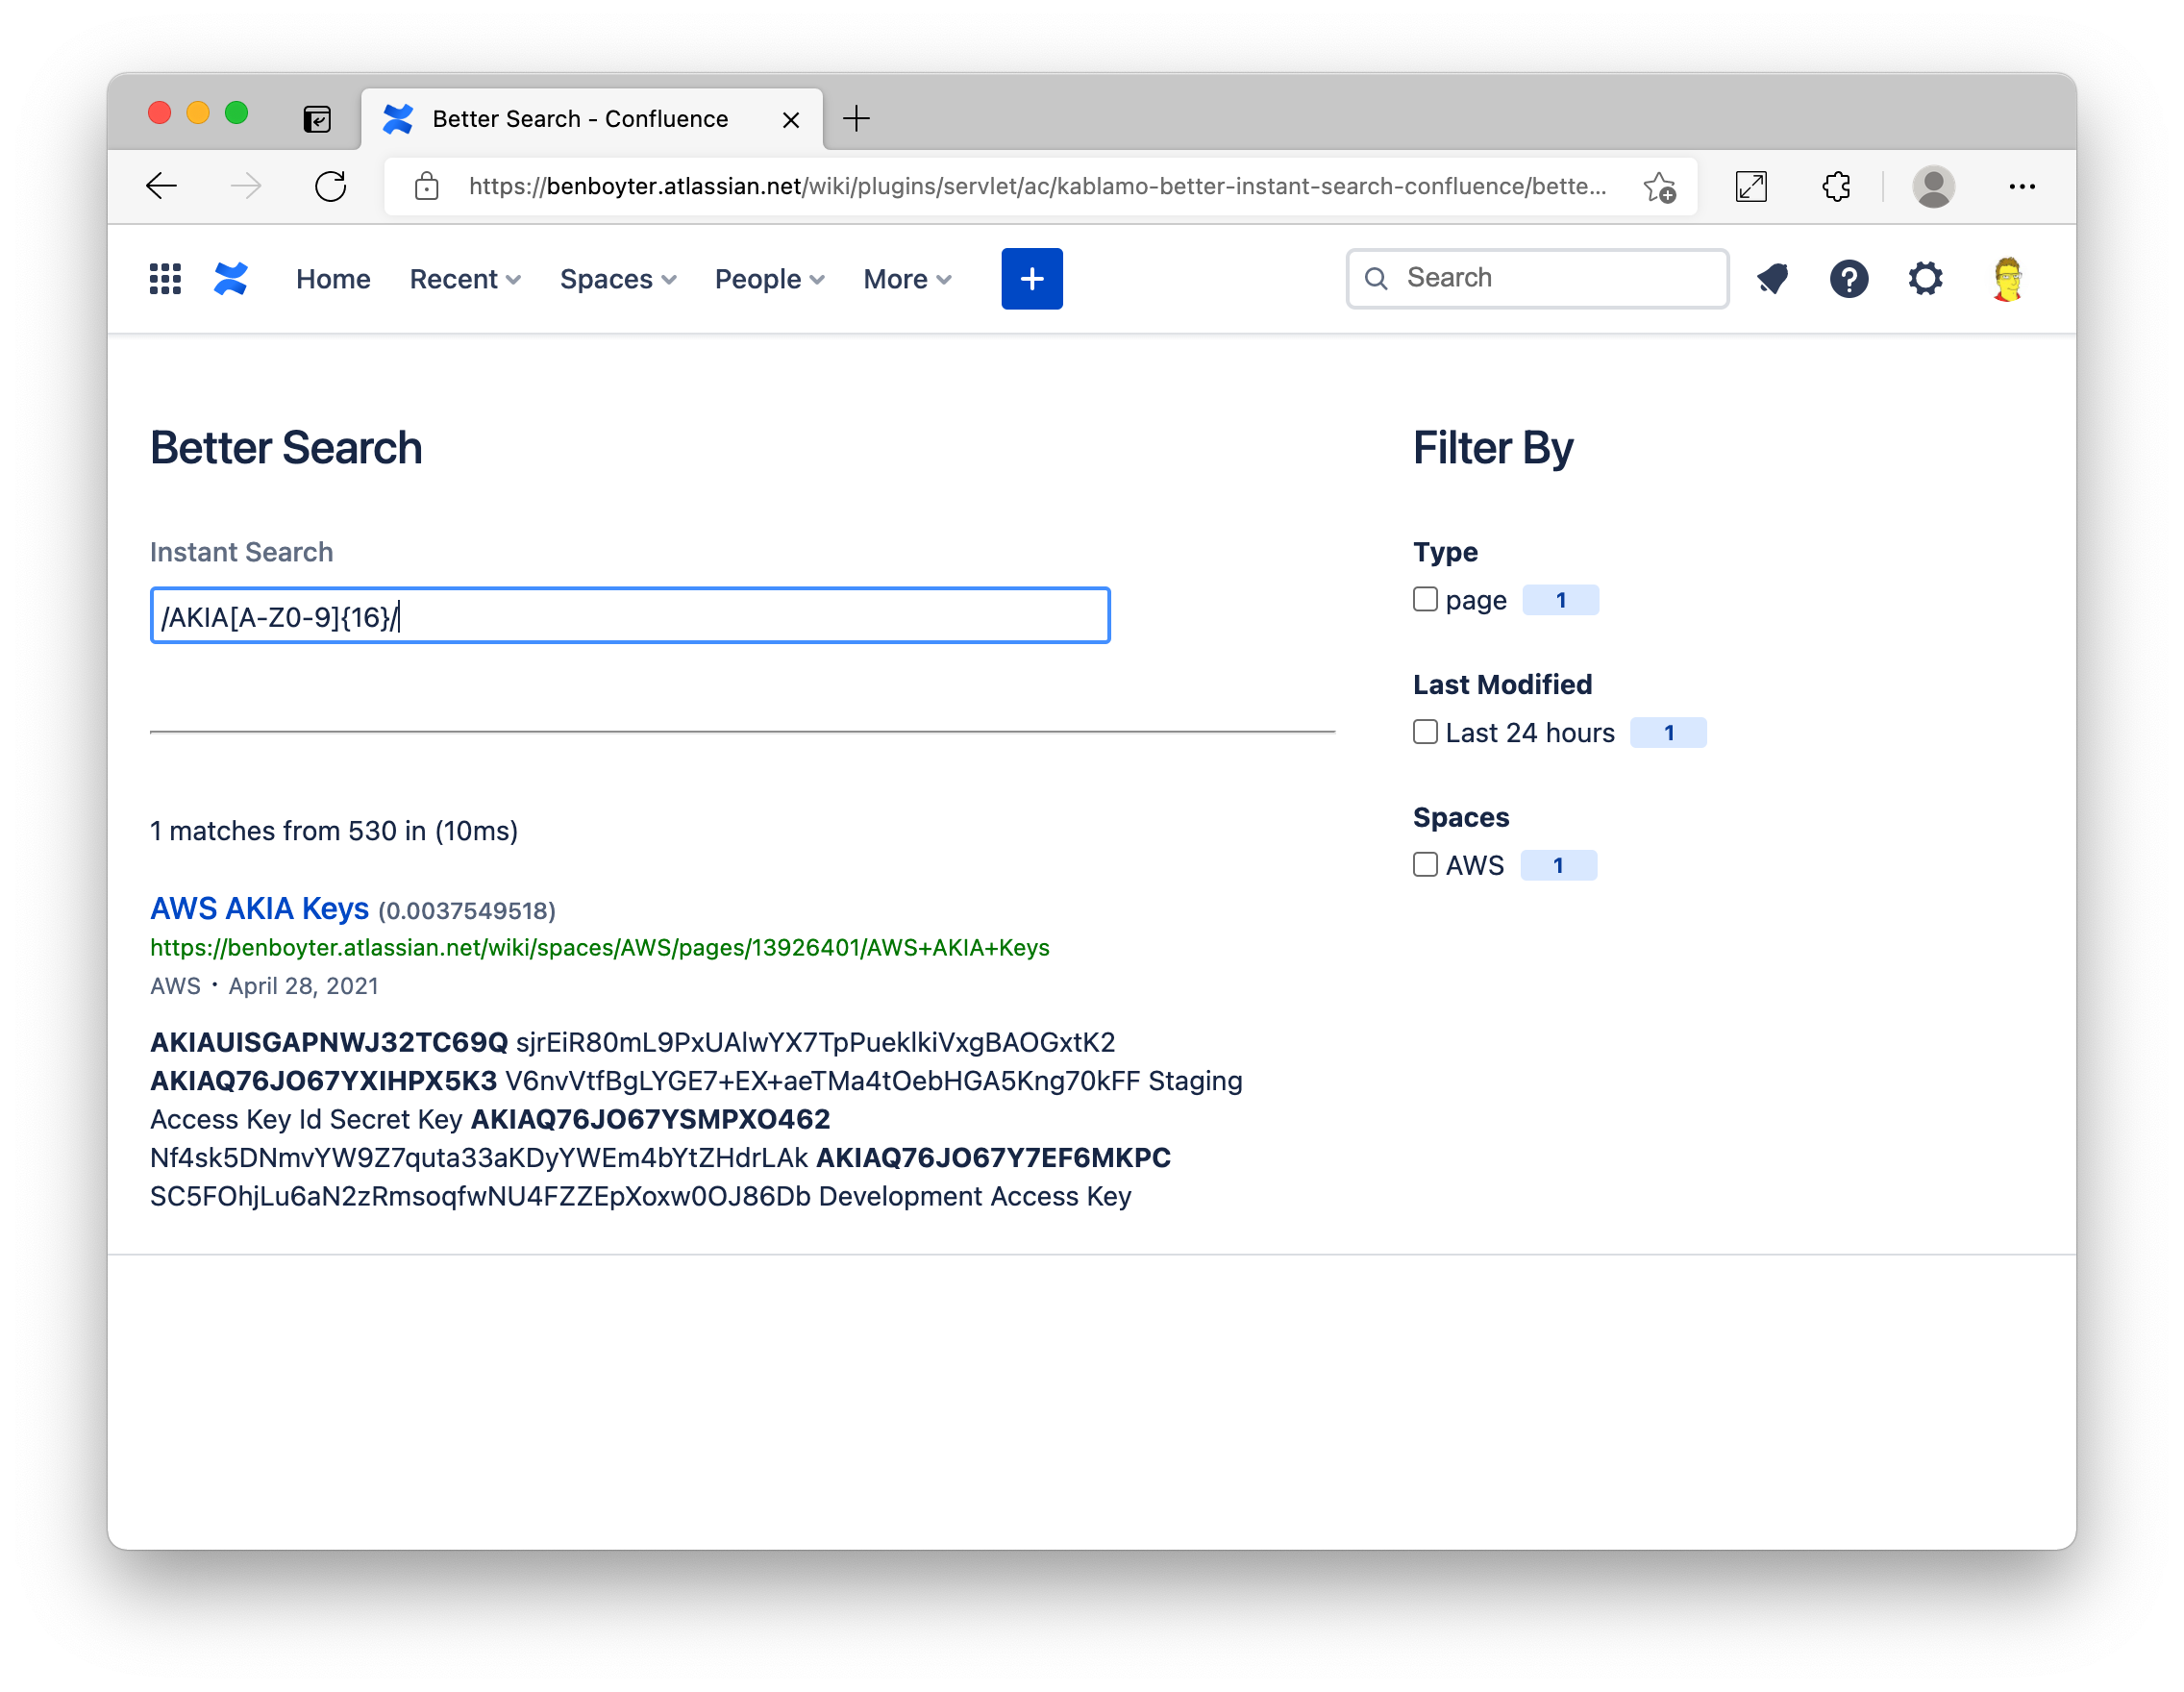Open the People dropdown menu
The width and height of the screenshot is (2184, 1692).
tap(769, 279)
